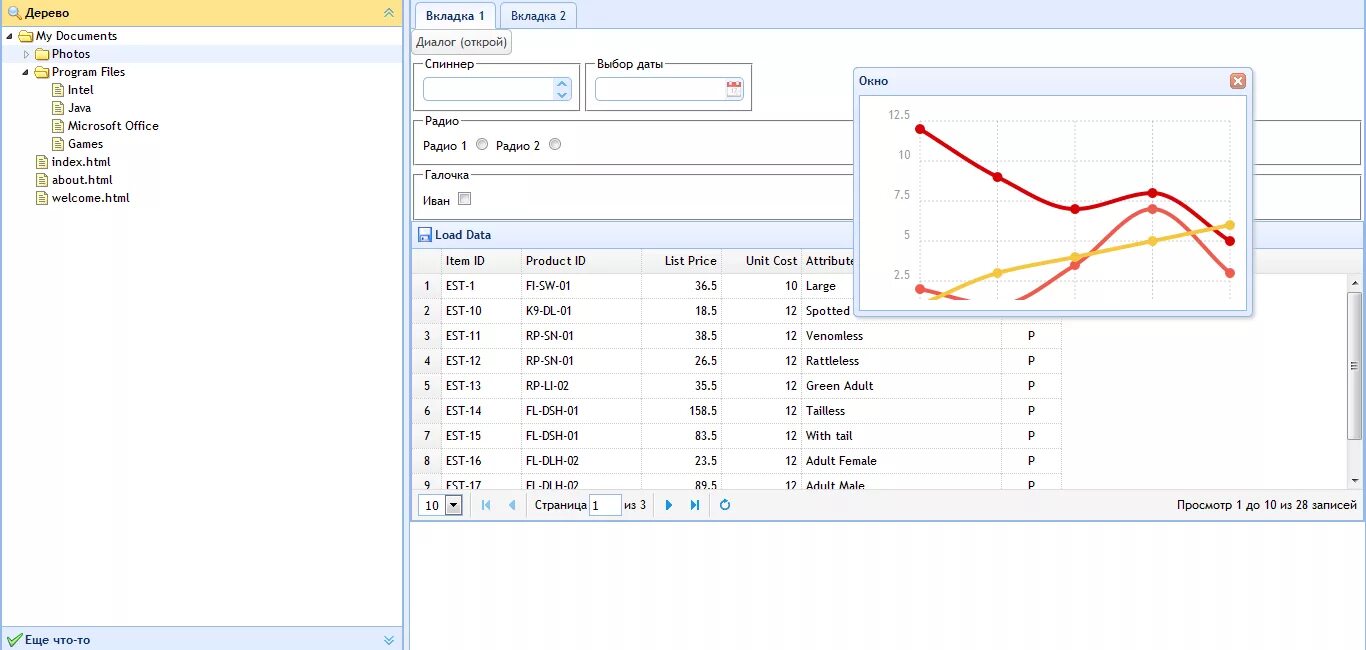Go to the next page icon
The width and height of the screenshot is (1366, 650).
coord(669,505)
